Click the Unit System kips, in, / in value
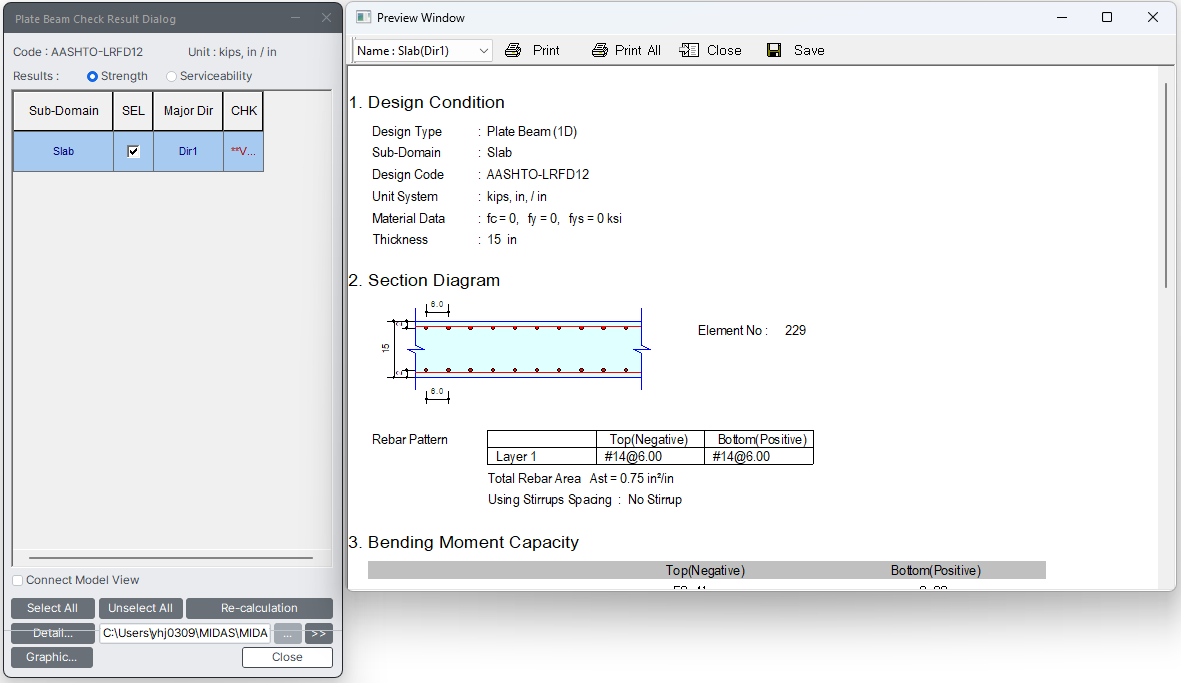Viewport: 1181px width, 683px height. tap(517, 197)
